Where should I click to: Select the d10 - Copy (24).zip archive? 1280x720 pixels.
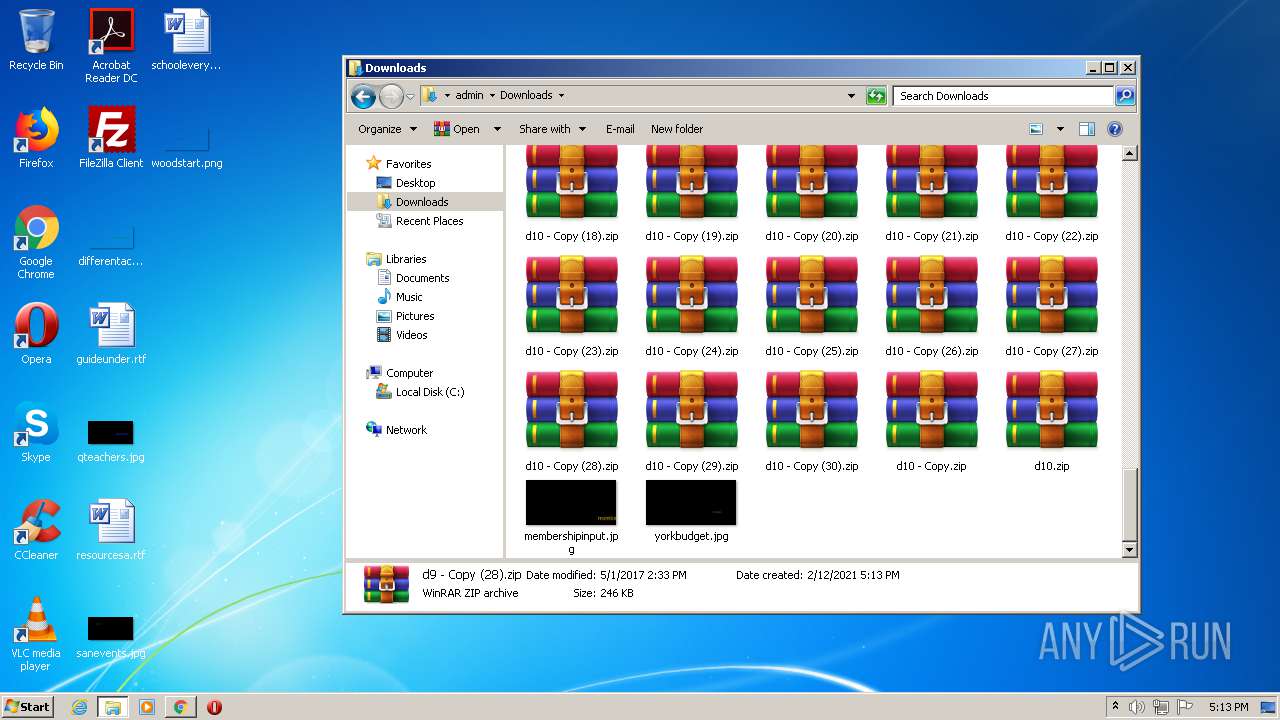click(692, 307)
